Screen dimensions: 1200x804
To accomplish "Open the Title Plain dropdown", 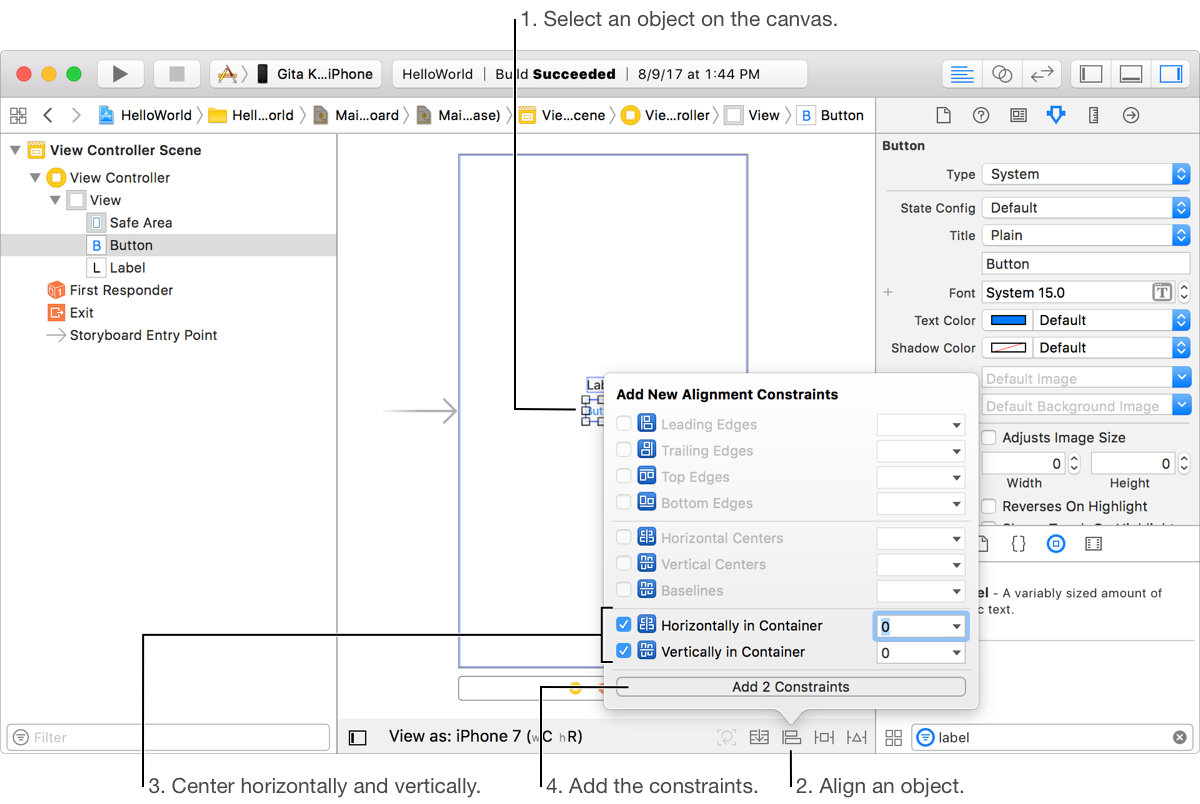I will (x=1086, y=235).
